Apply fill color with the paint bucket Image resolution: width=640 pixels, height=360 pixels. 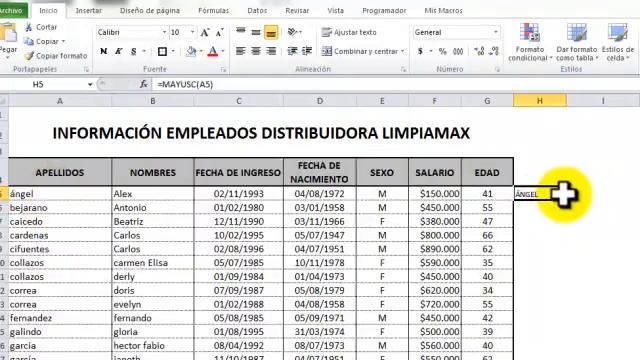[191, 51]
